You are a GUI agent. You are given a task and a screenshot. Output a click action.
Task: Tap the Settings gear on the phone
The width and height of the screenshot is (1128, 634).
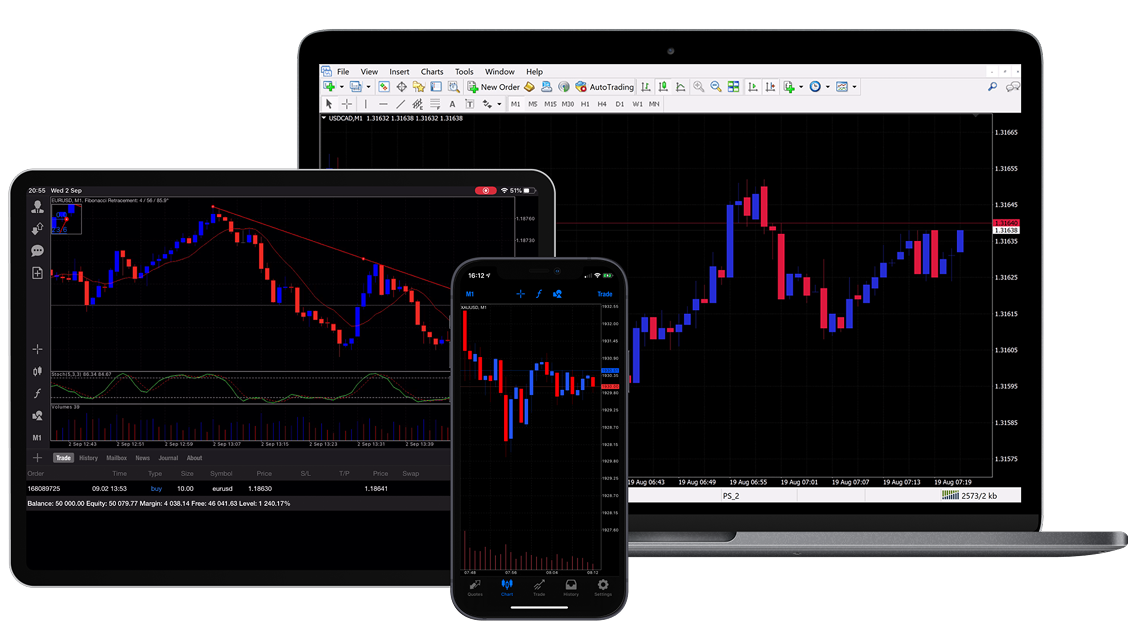(603, 586)
